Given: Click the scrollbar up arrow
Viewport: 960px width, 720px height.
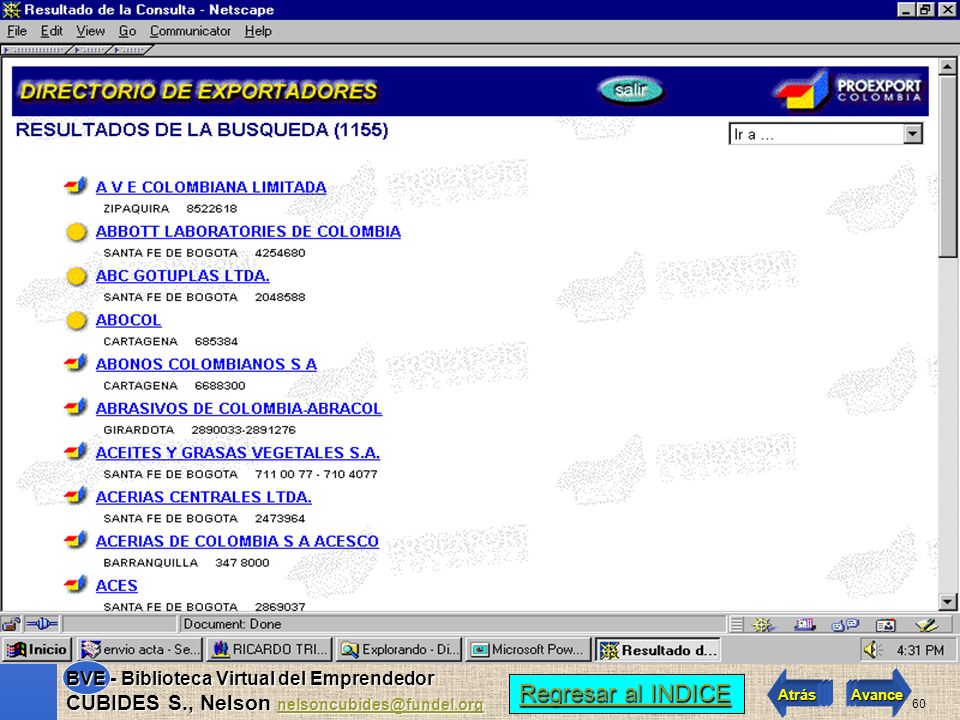Looking at the screenshot, I should point(947,66).
